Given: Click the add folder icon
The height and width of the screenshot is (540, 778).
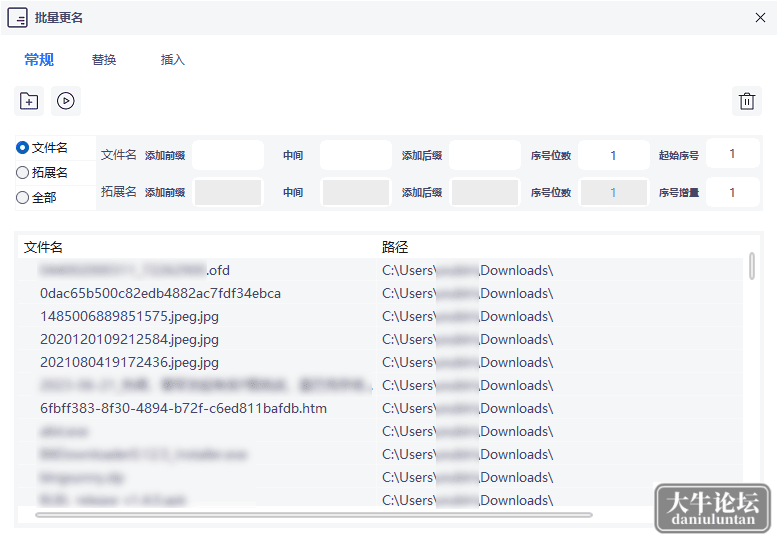Looking at the screenshot, I should (29, 101).
